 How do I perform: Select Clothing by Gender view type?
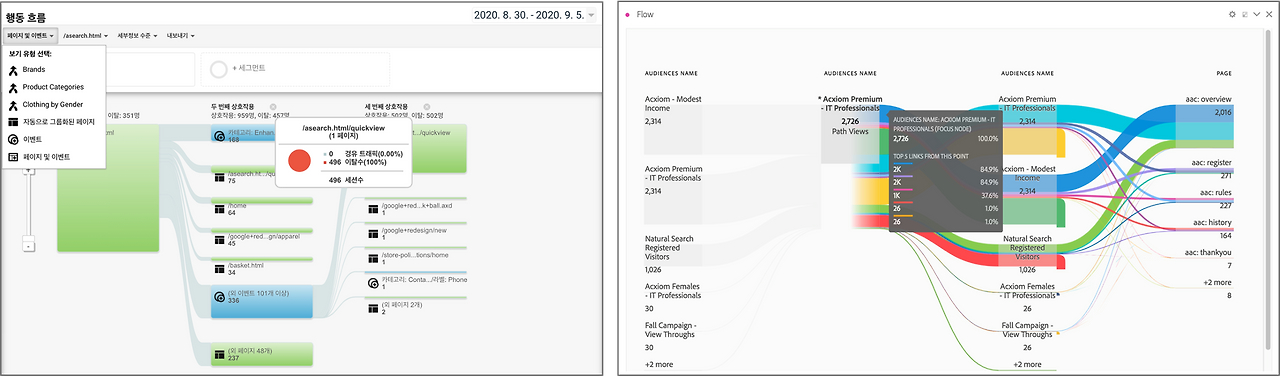(x=53, y=104)
